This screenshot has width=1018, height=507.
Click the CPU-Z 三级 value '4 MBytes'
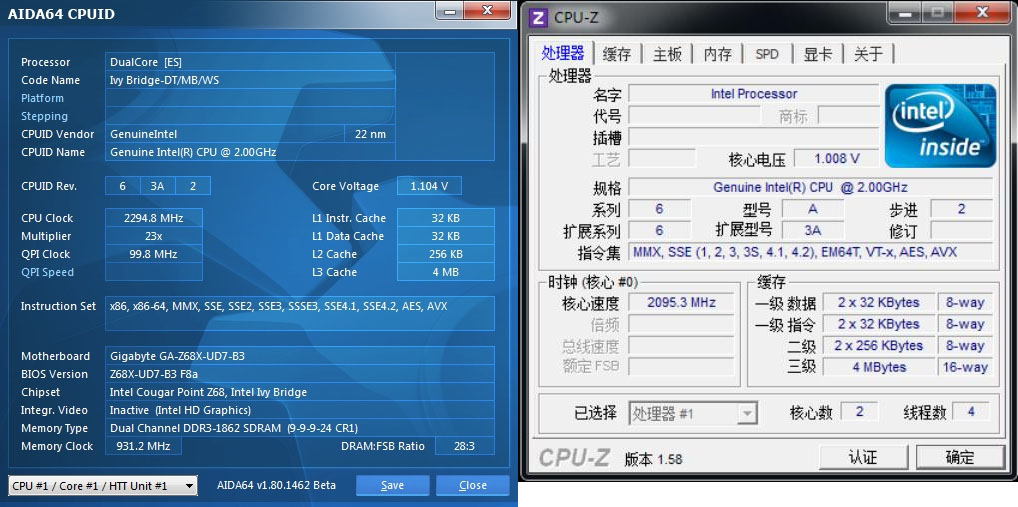coord(878,367)
